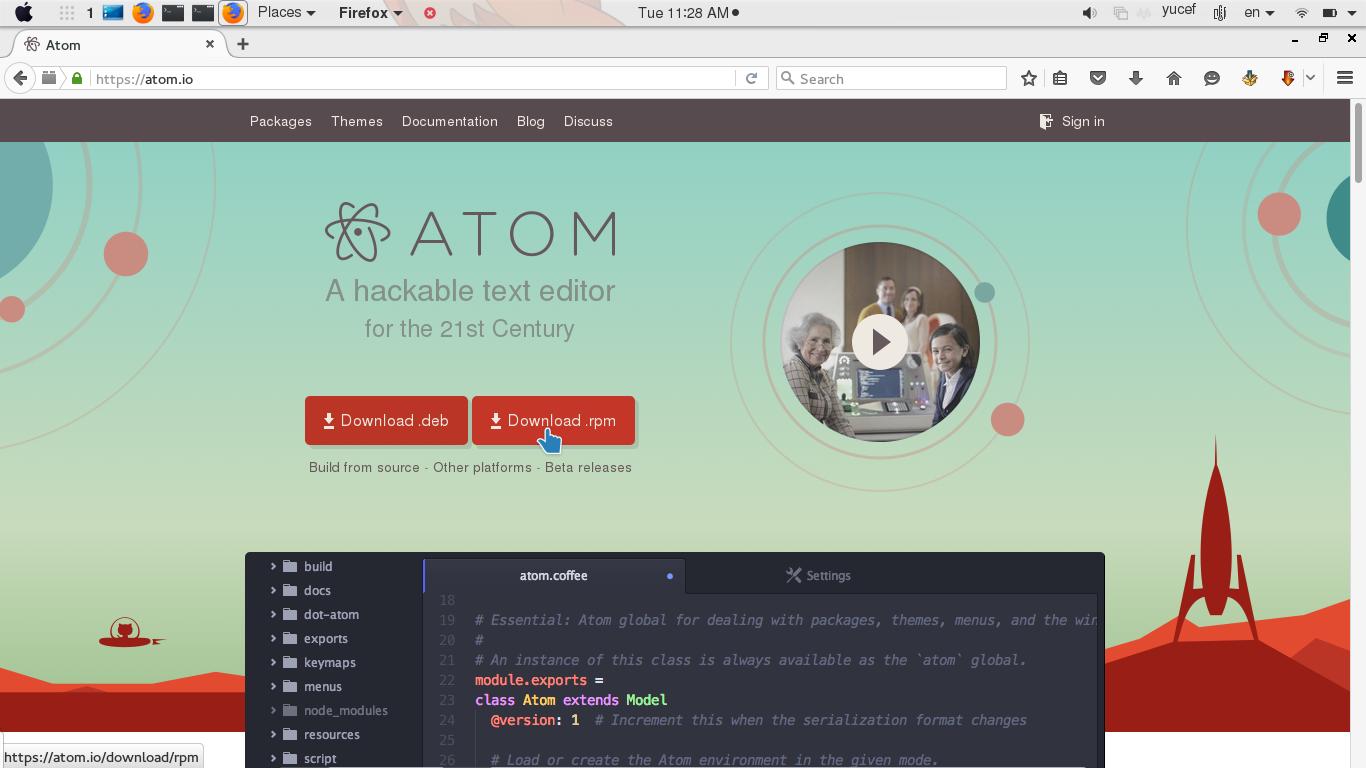Screen dimensions: 1366x768
Task: Bookmark this page using the star icon
Action: click(1028, 78)
